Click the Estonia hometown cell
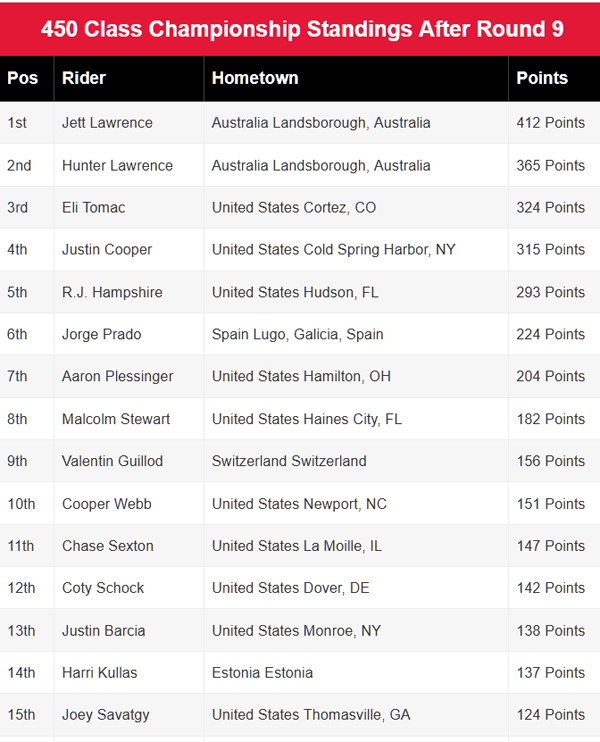600x742 pixels. 262,672
